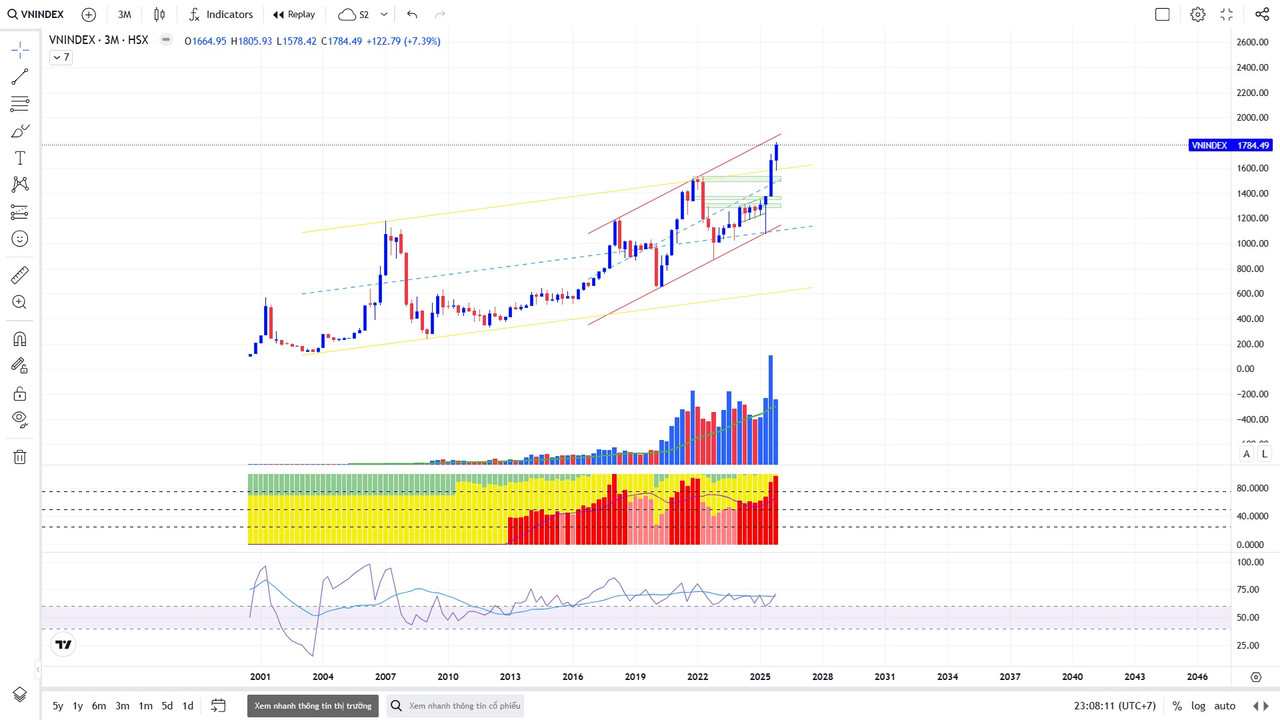This screenshot has height=720, width=1280.
Task: Click Xem nhanh thông tin thị trường button
Action: [313, 706]
